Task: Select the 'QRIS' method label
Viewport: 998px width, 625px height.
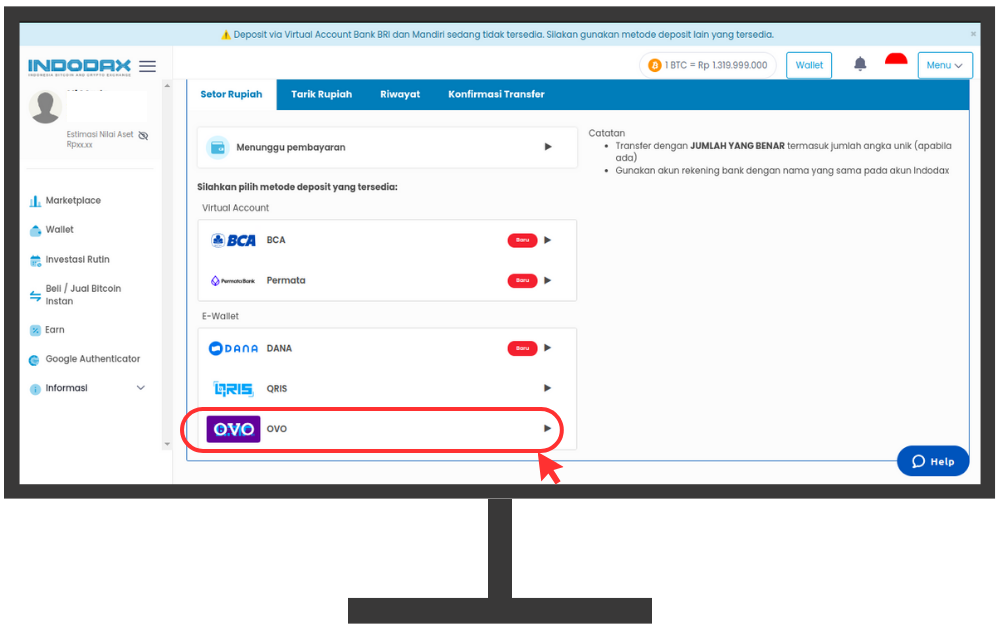Action: pyautogui.click(x=277, y=389)
